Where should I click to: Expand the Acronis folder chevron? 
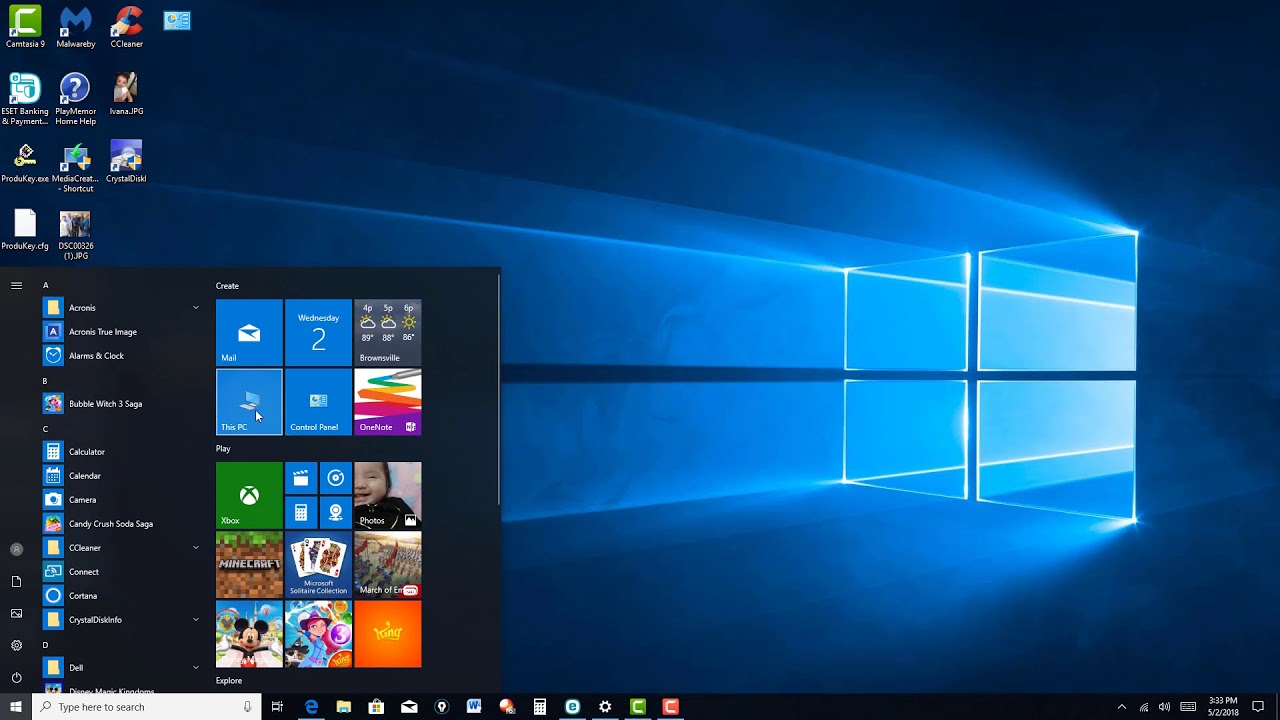pos(196,308)
